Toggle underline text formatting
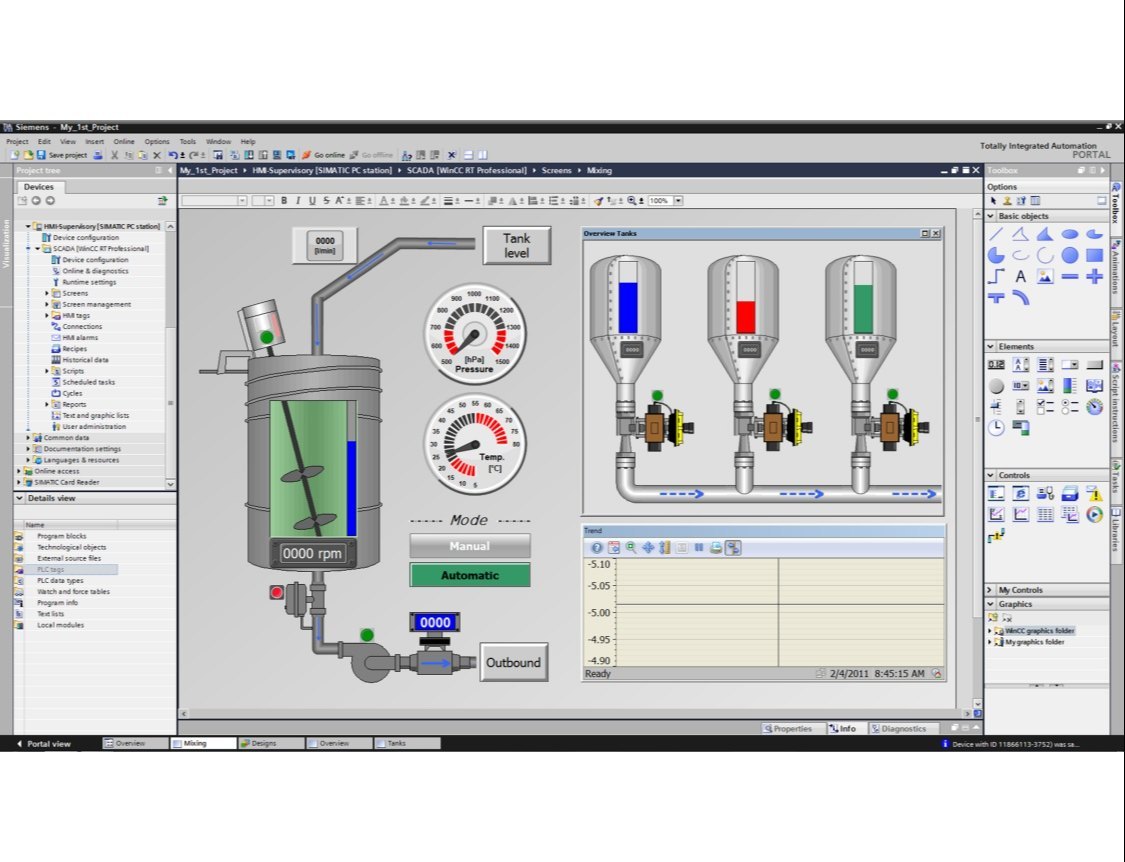Viewport: 1125px width, 862px height. [x=312, y=201]
